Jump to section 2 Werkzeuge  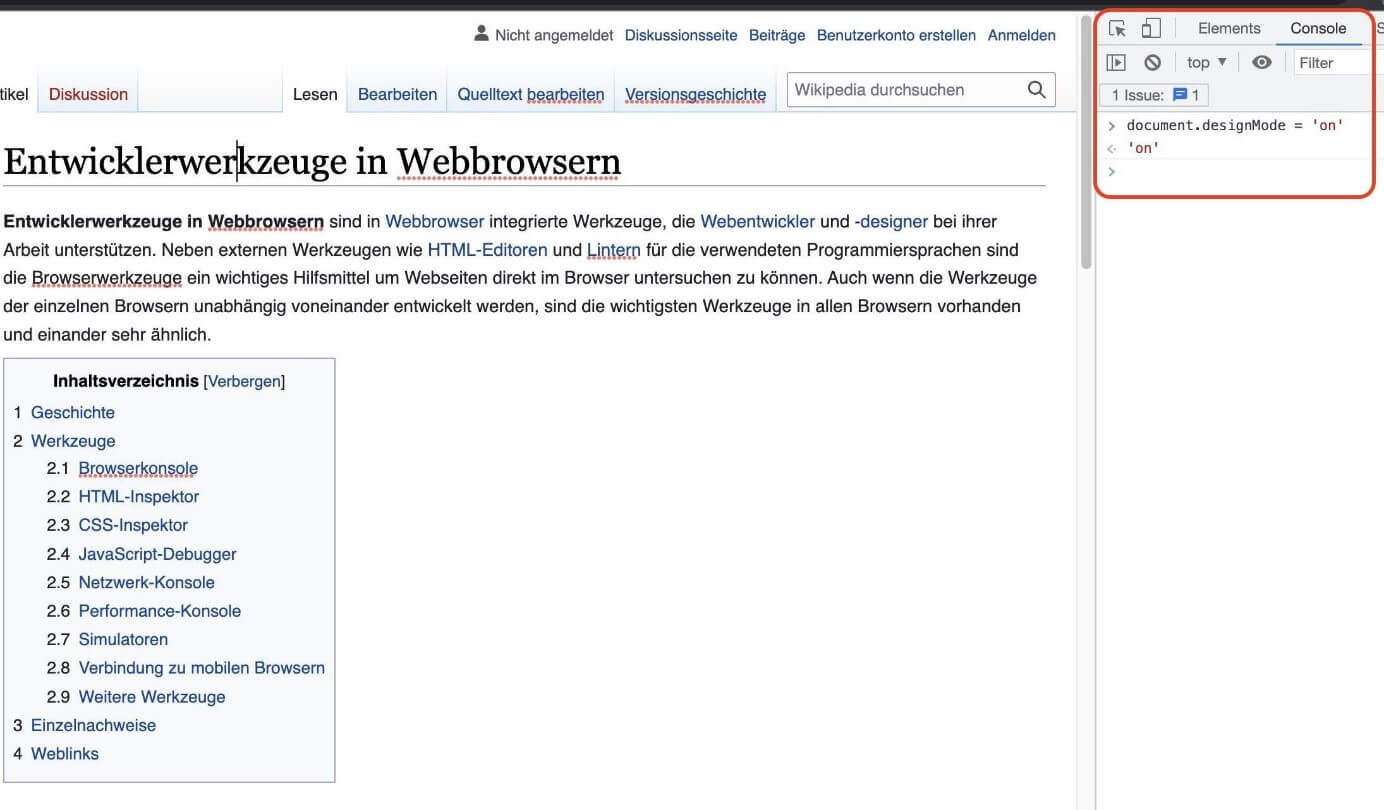click(x=73, y=441)
